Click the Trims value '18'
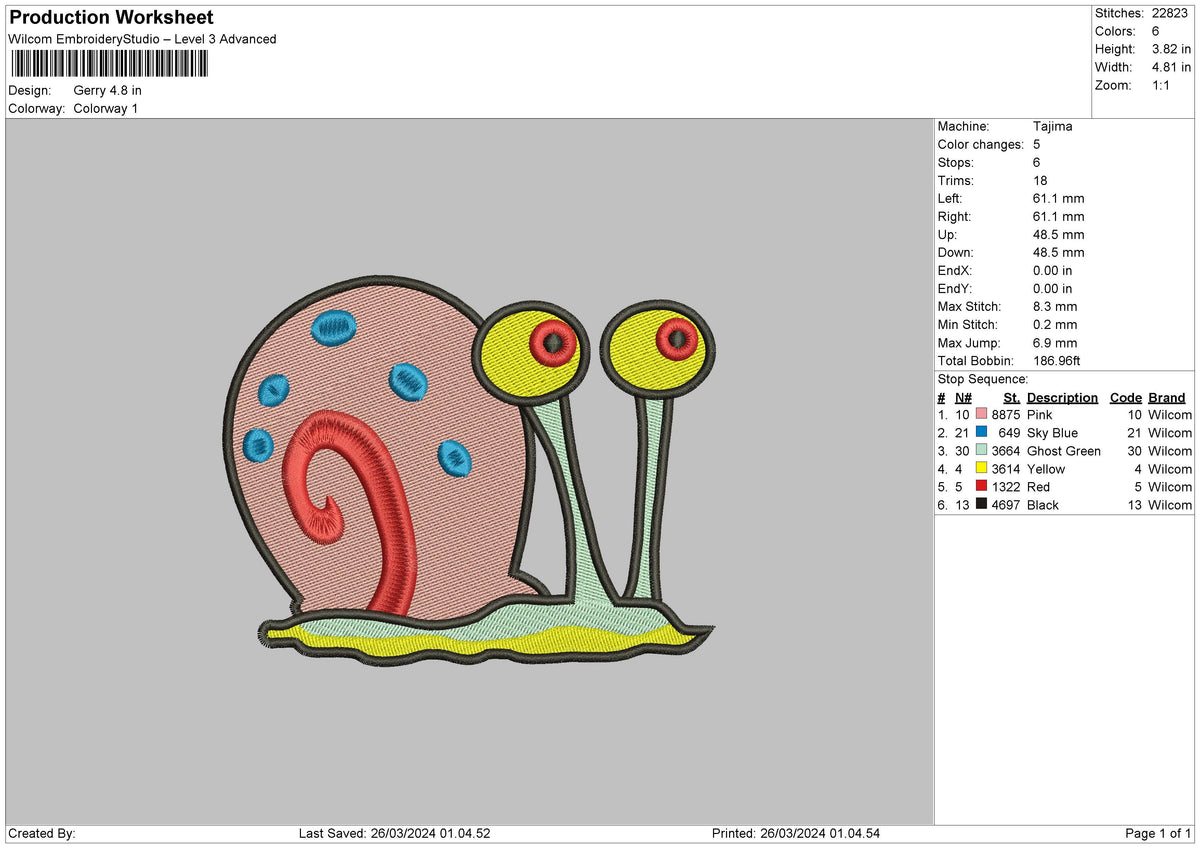1200x848 pixels. coord(1040,181)
